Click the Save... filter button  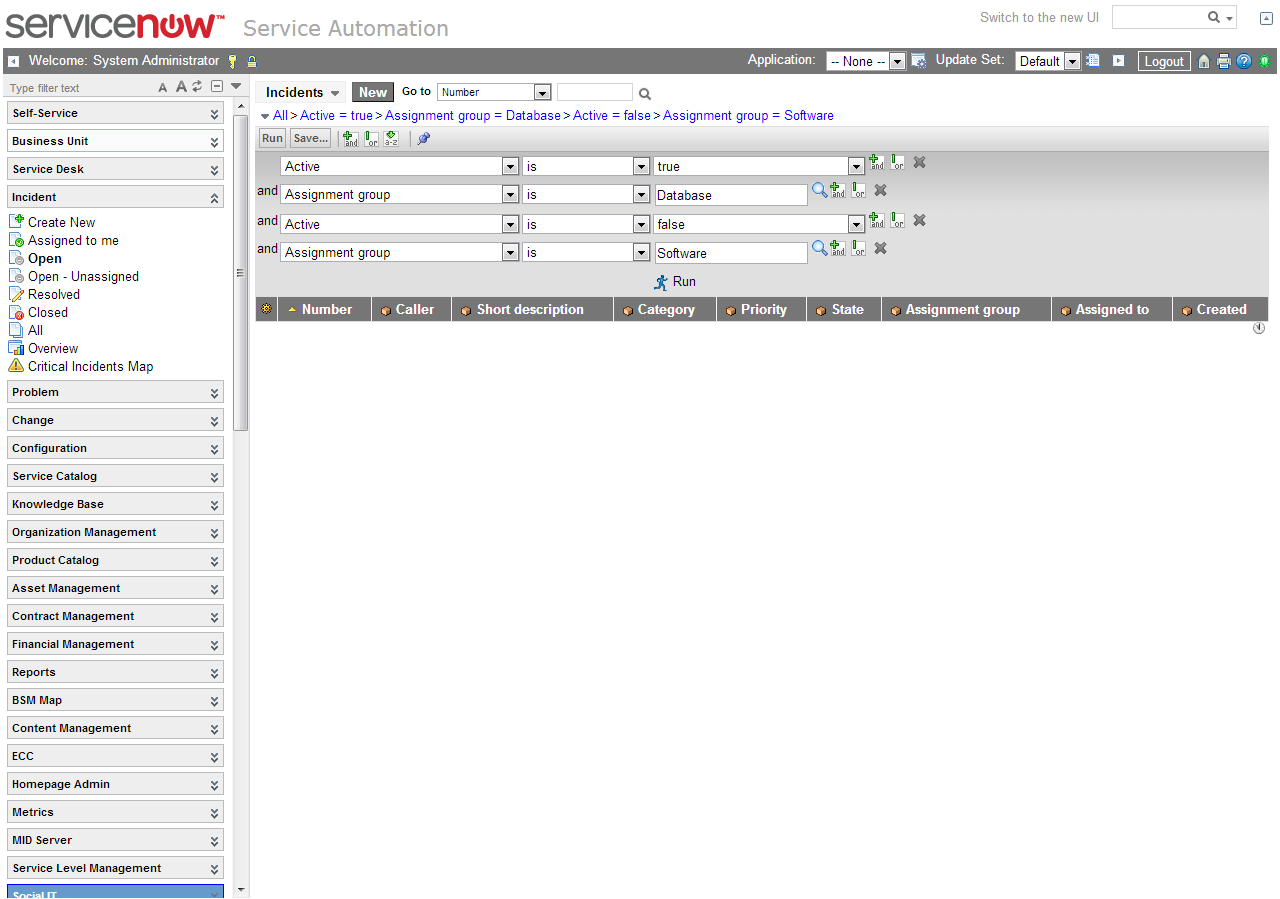click(x=310, y=138)
